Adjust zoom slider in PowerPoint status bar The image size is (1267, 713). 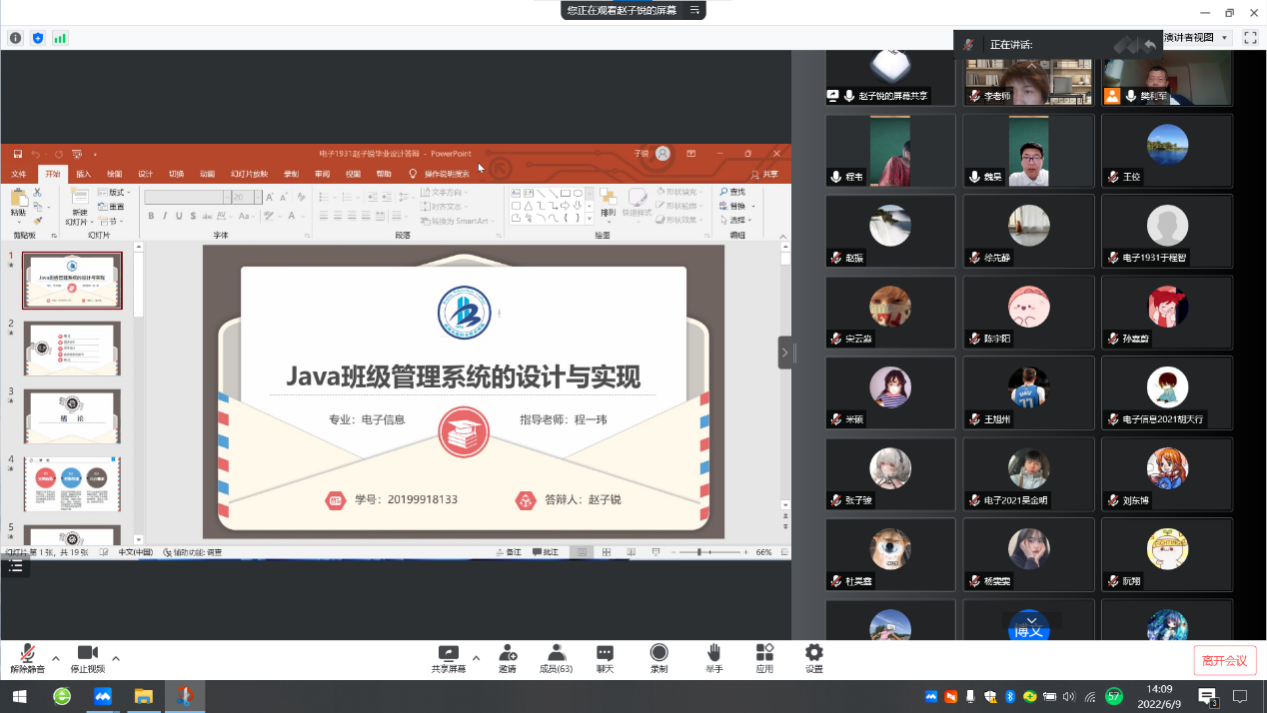[710, 552]
